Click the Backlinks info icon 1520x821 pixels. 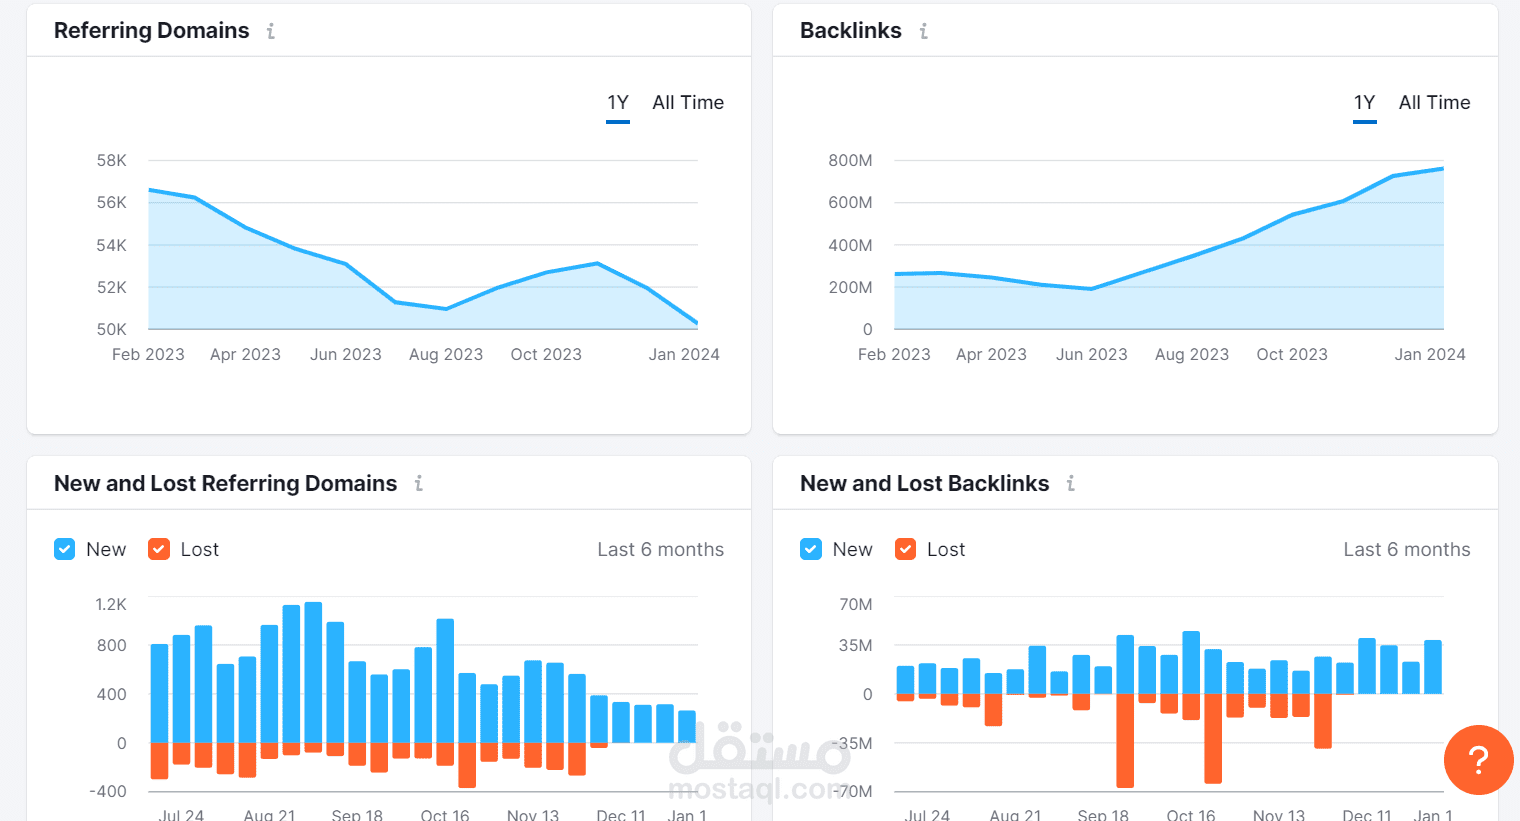pyautogui.click(x=923, y=31)
